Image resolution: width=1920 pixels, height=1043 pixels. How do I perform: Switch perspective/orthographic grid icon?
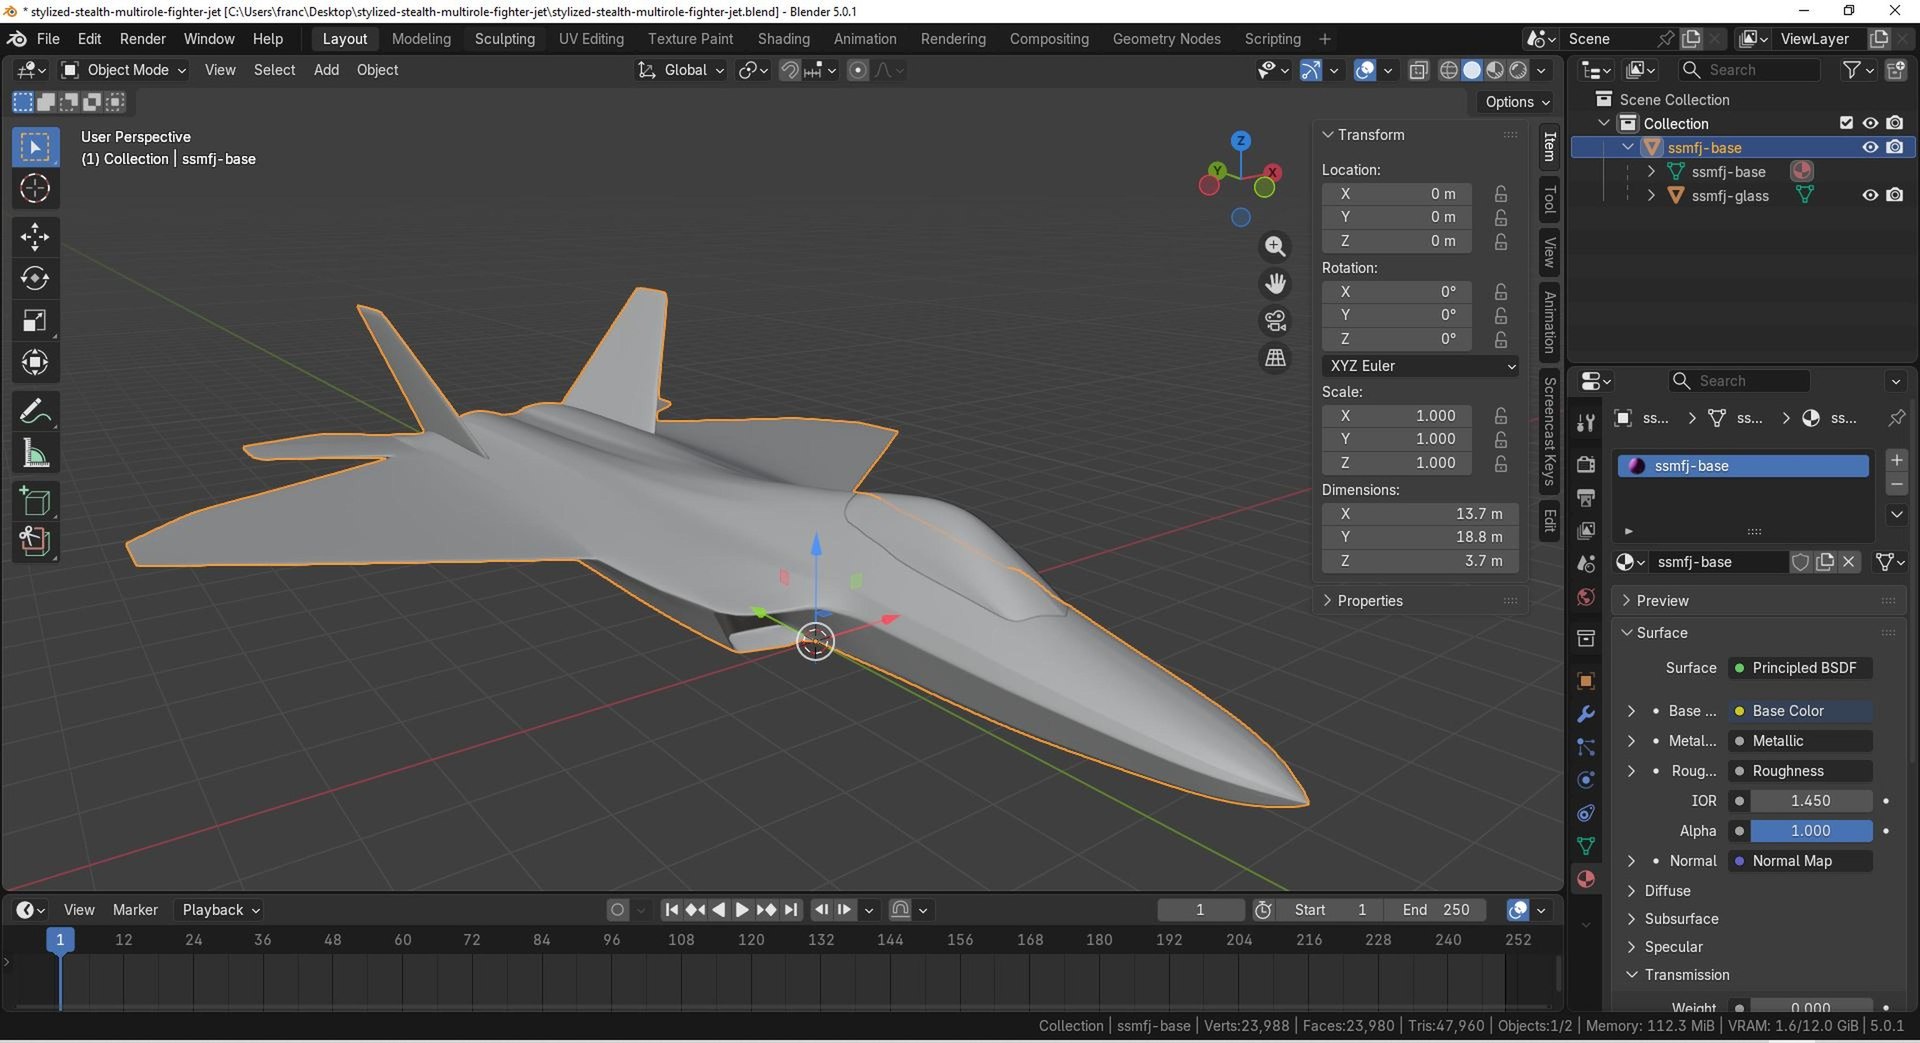point(1275,358)
